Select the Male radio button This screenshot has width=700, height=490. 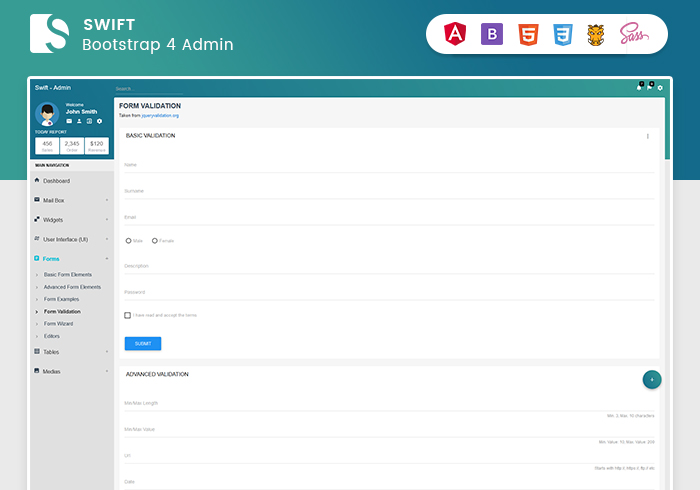pos(129,240)
